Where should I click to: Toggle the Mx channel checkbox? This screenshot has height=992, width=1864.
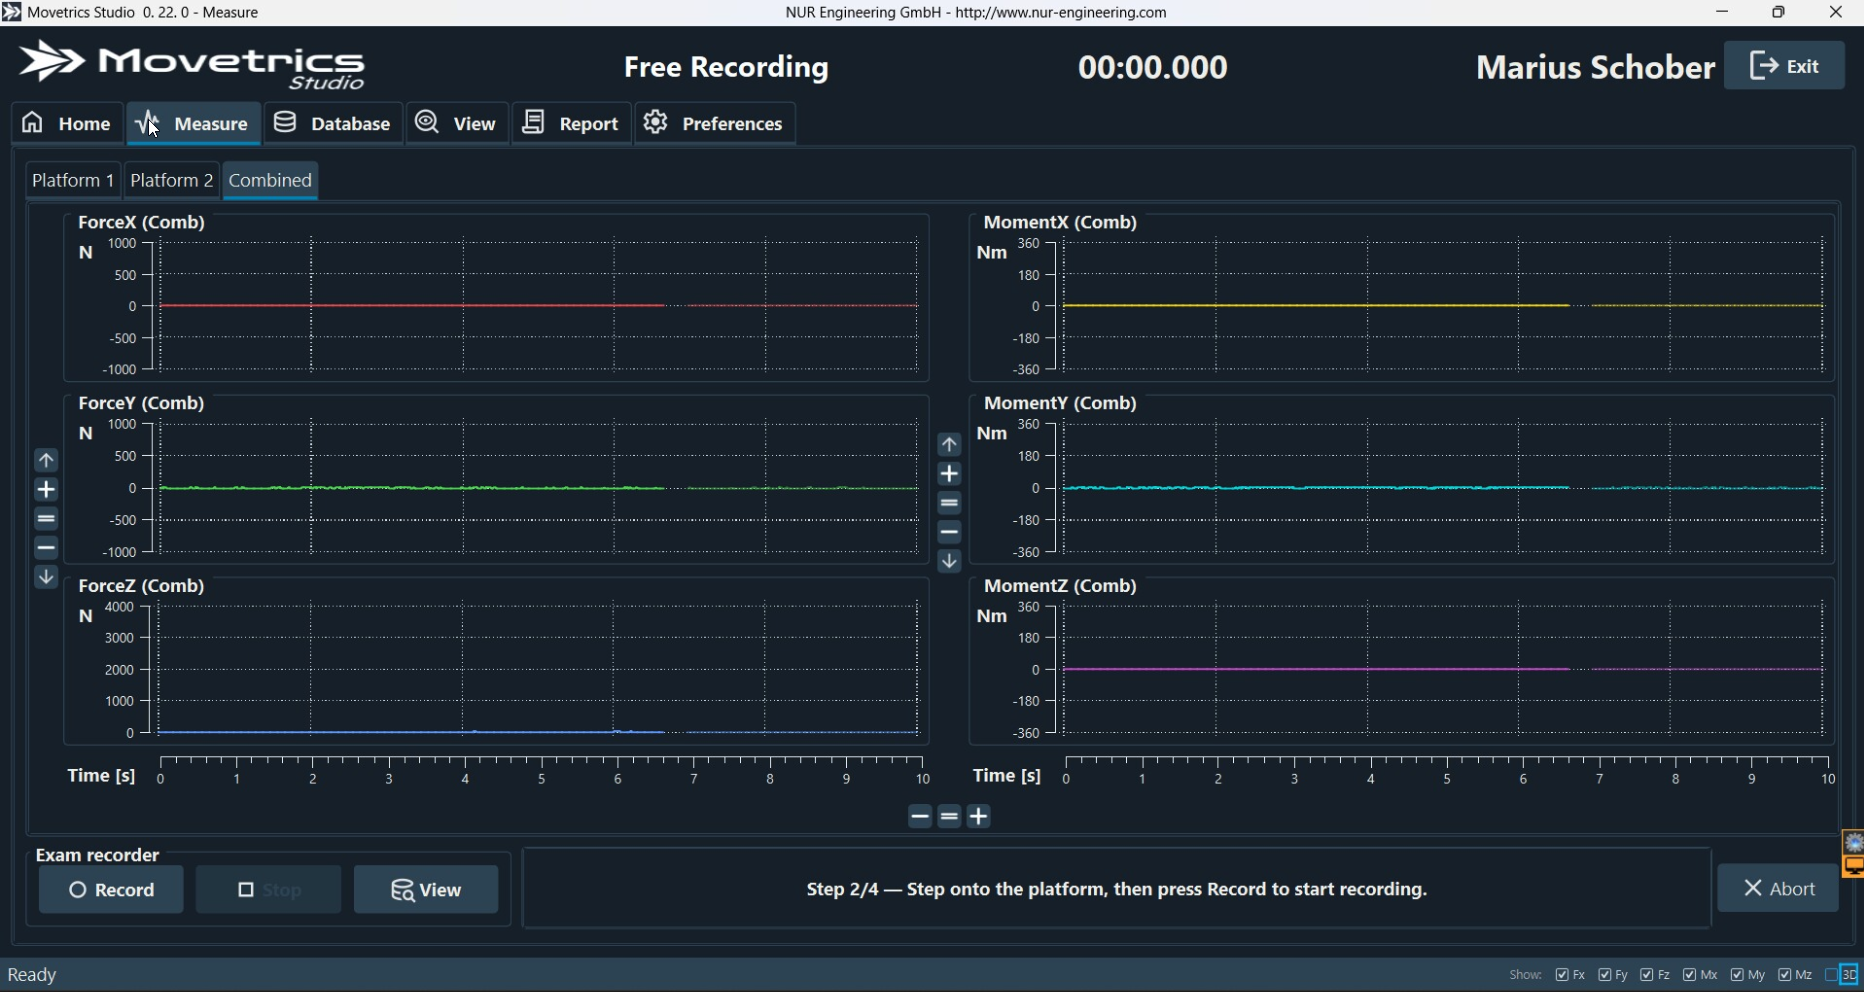point(1690,975)
